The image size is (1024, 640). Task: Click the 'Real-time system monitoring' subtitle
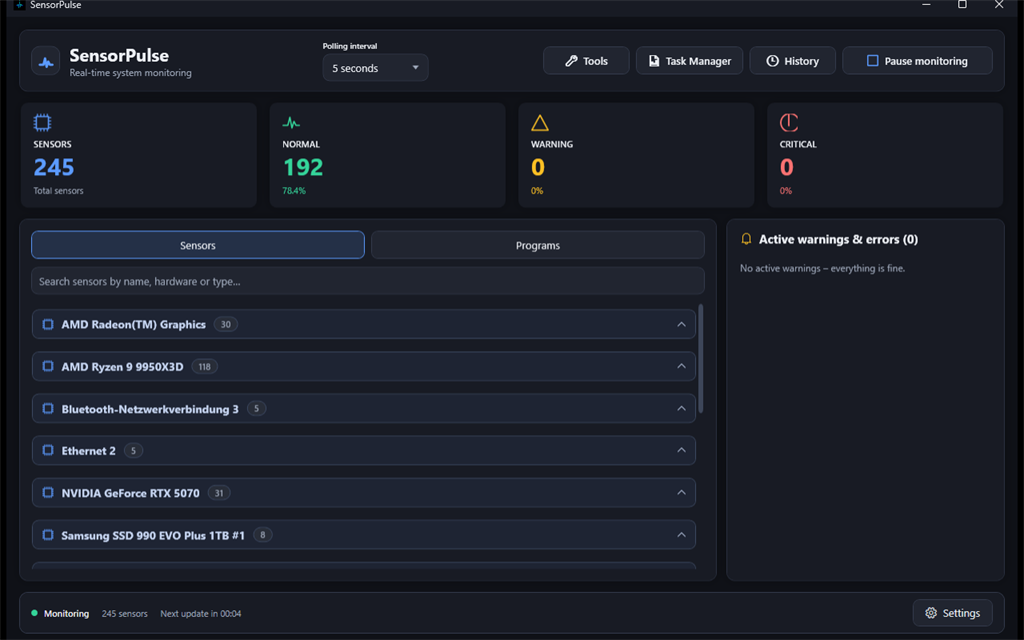tap(131, 72)
